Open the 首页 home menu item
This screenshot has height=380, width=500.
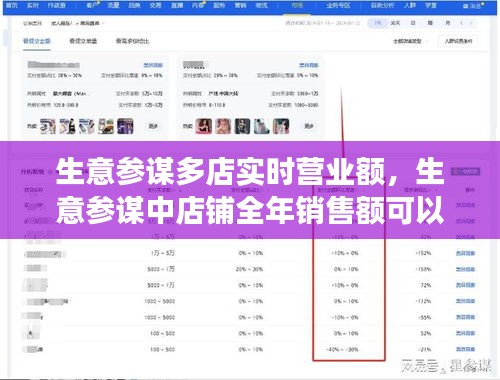click(x=11, y=5)
